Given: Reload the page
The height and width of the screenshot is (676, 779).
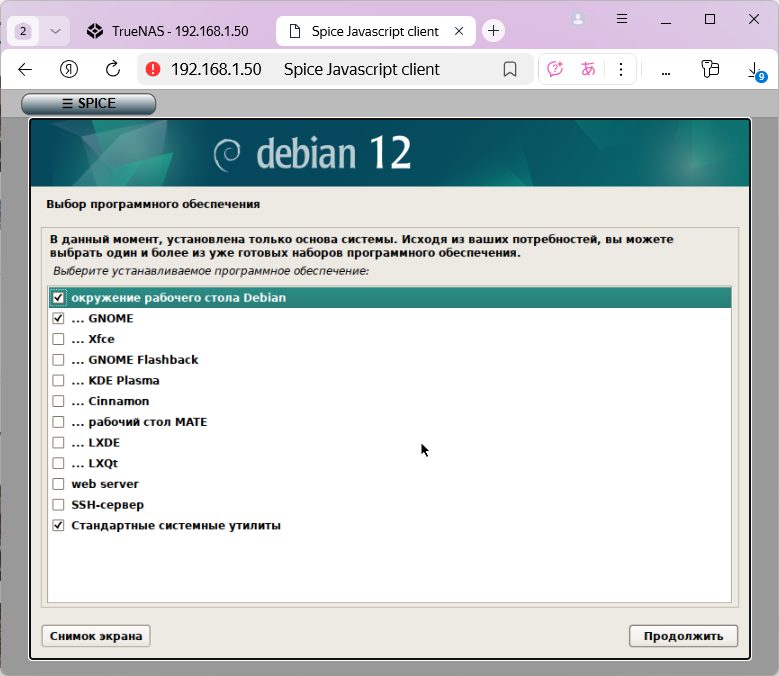Looking at the screenshot, I should (113, 69).
